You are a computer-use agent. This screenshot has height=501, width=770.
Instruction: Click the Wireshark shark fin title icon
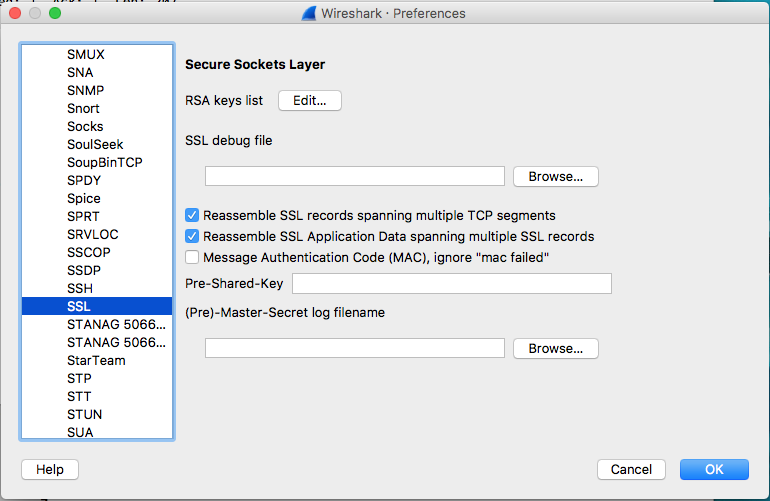pyautogui.click(x=311, y=14)
